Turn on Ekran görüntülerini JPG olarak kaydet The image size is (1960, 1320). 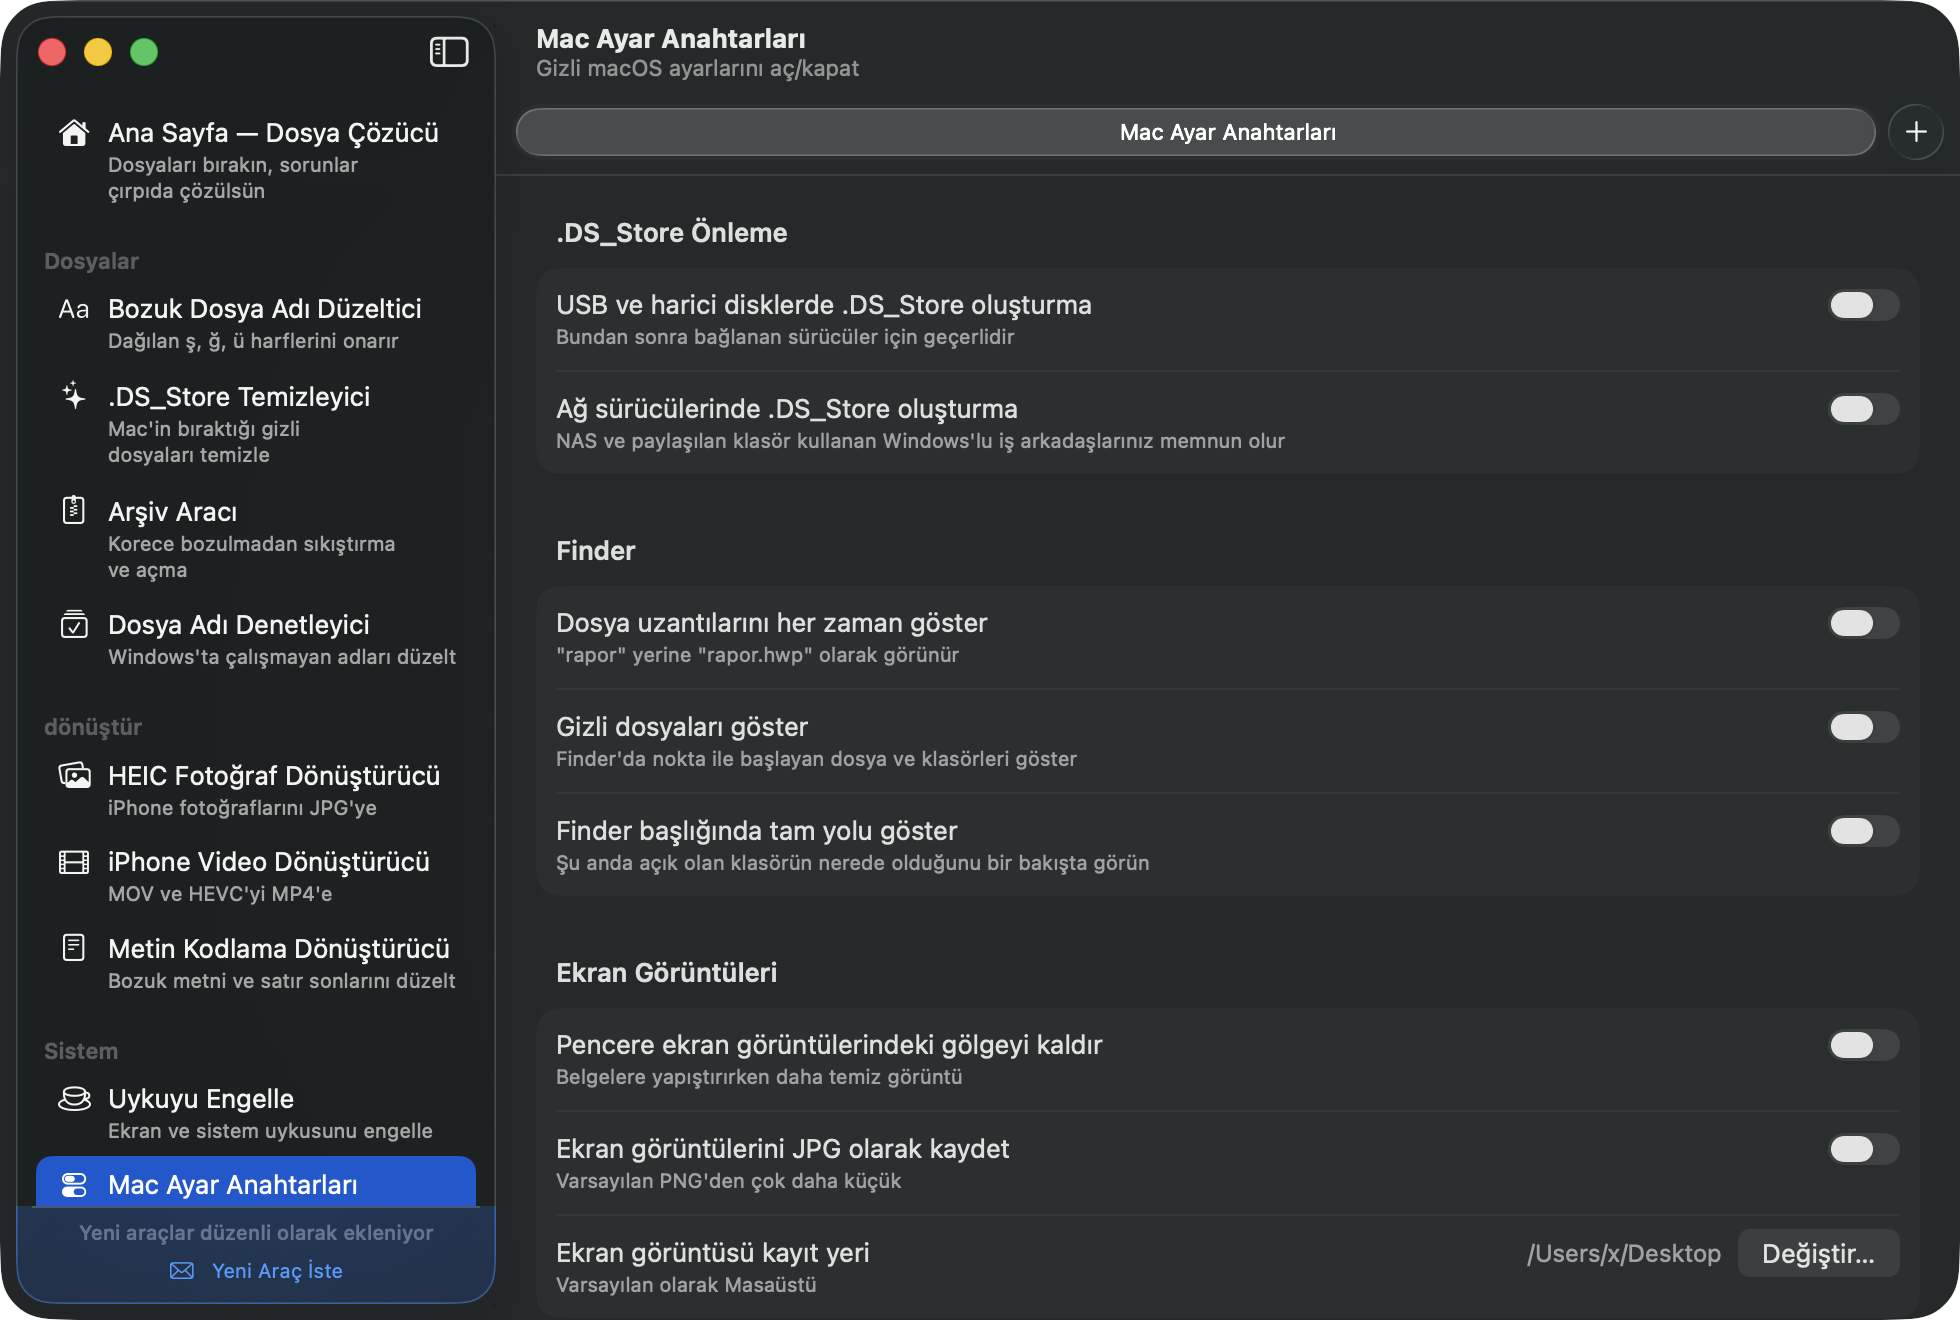click(1864, 1149)
